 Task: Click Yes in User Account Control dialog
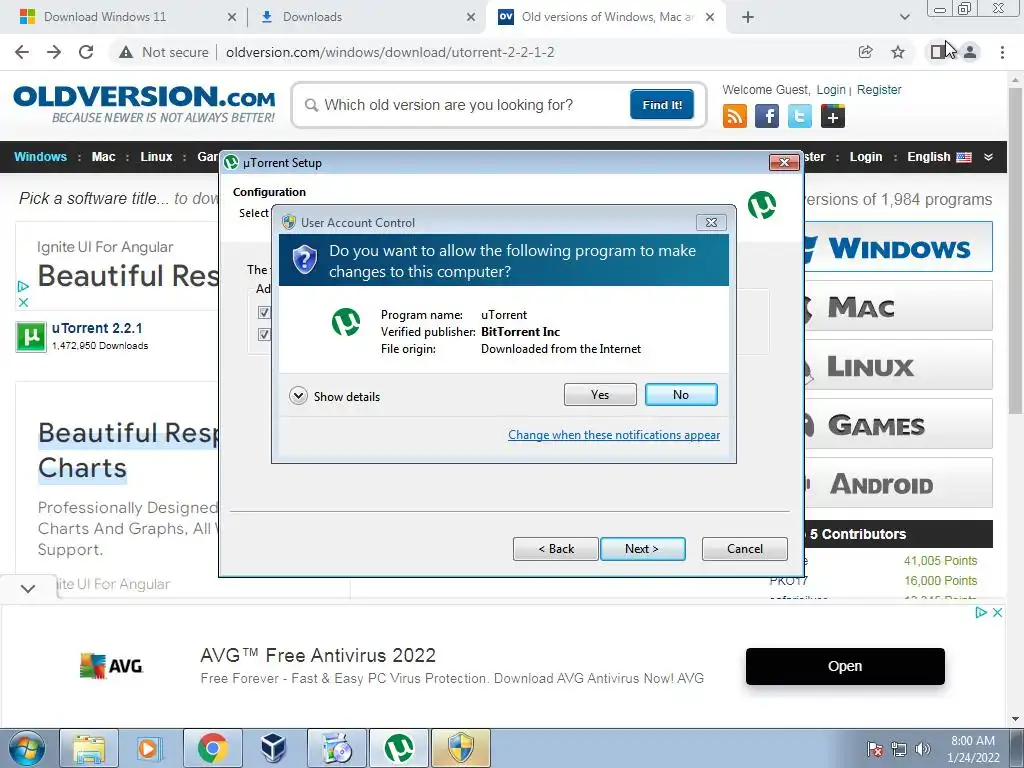tap(600, 394)
